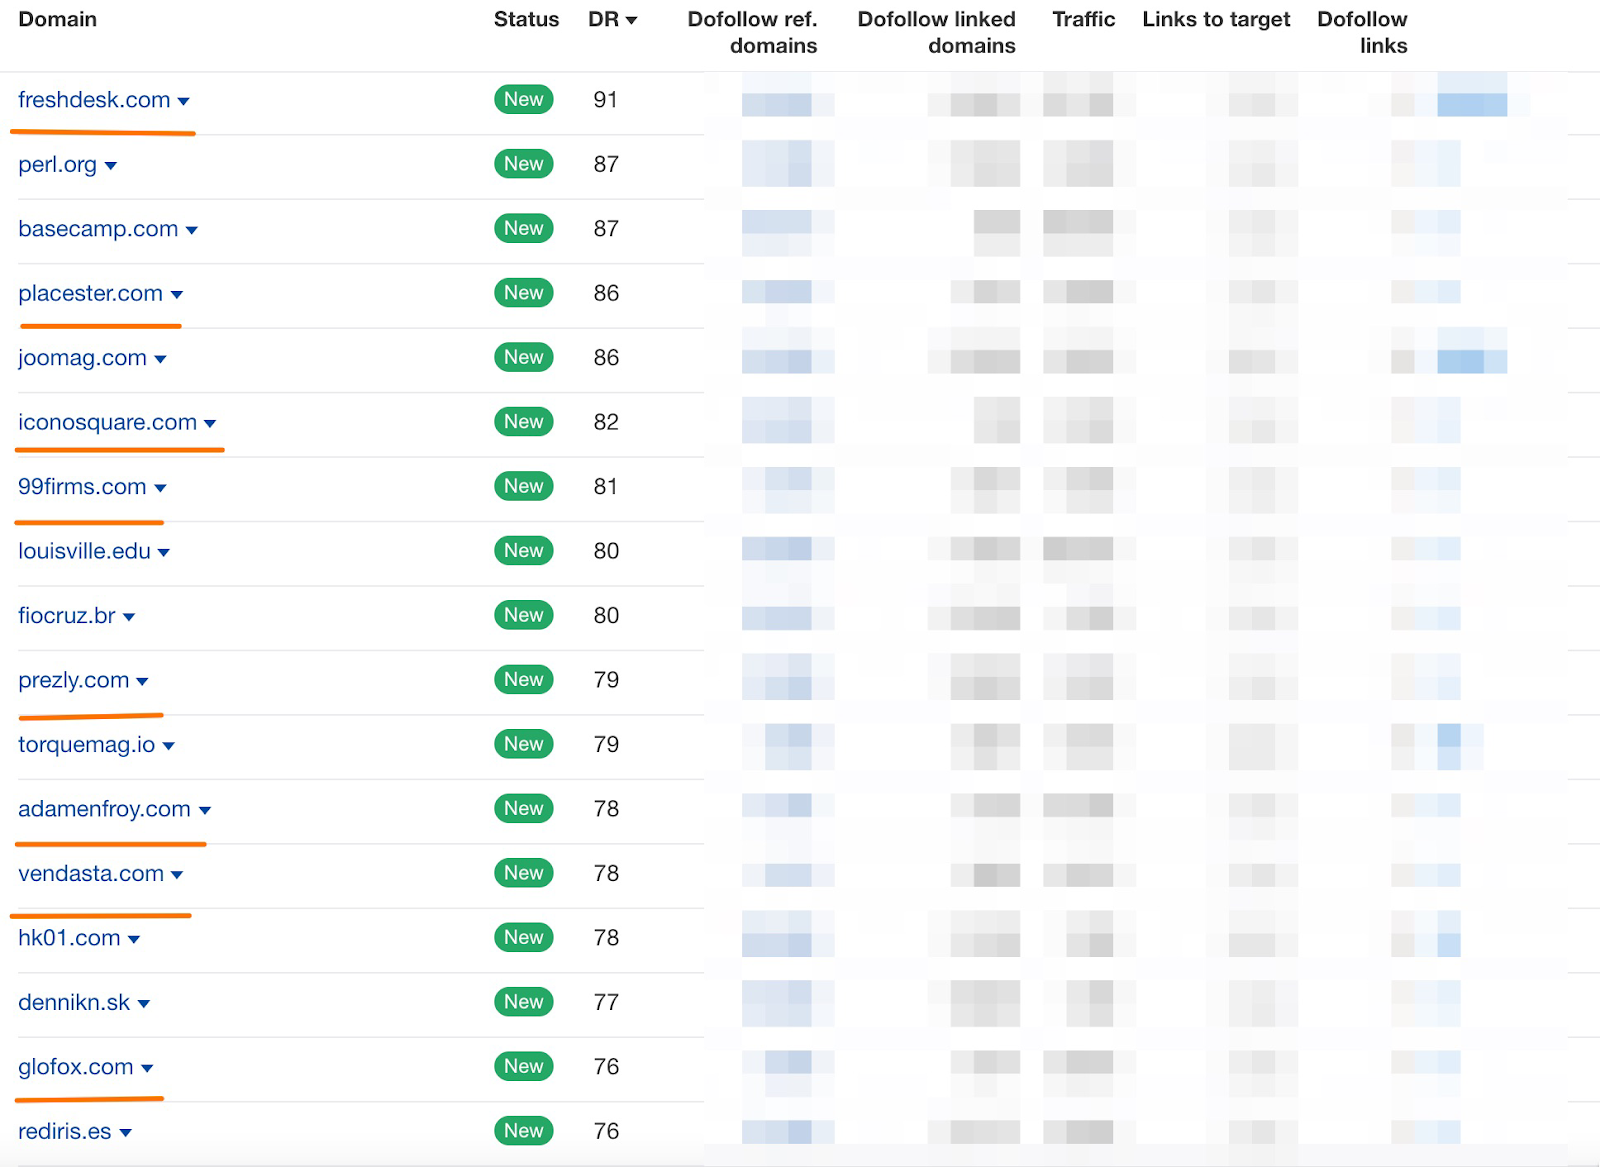This screenshot has width=1600, height=1167.
Task: Click the caret after glofox.com
Action: (x=147, y=1069)
